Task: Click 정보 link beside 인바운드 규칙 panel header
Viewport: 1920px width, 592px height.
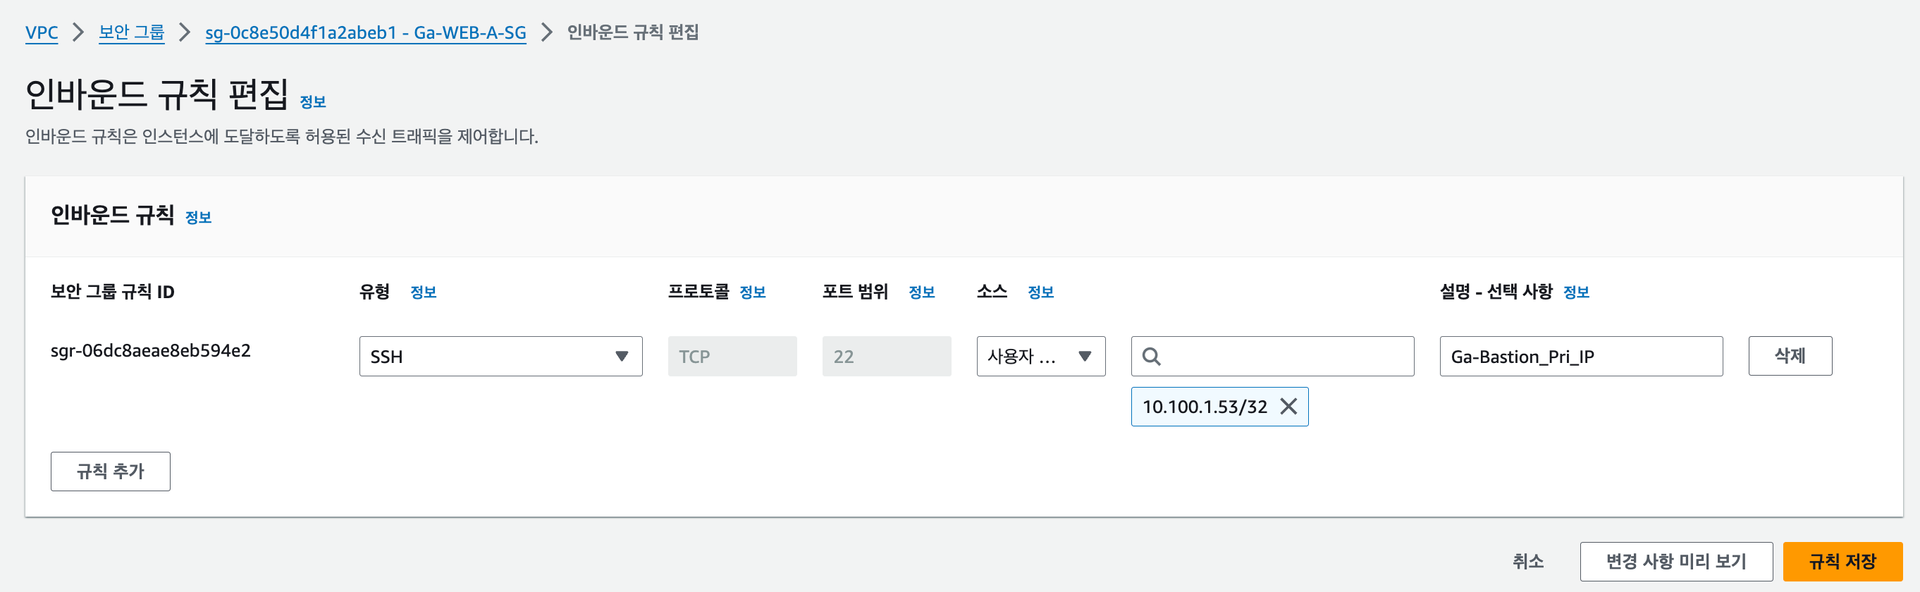Action: coord(198,217)
